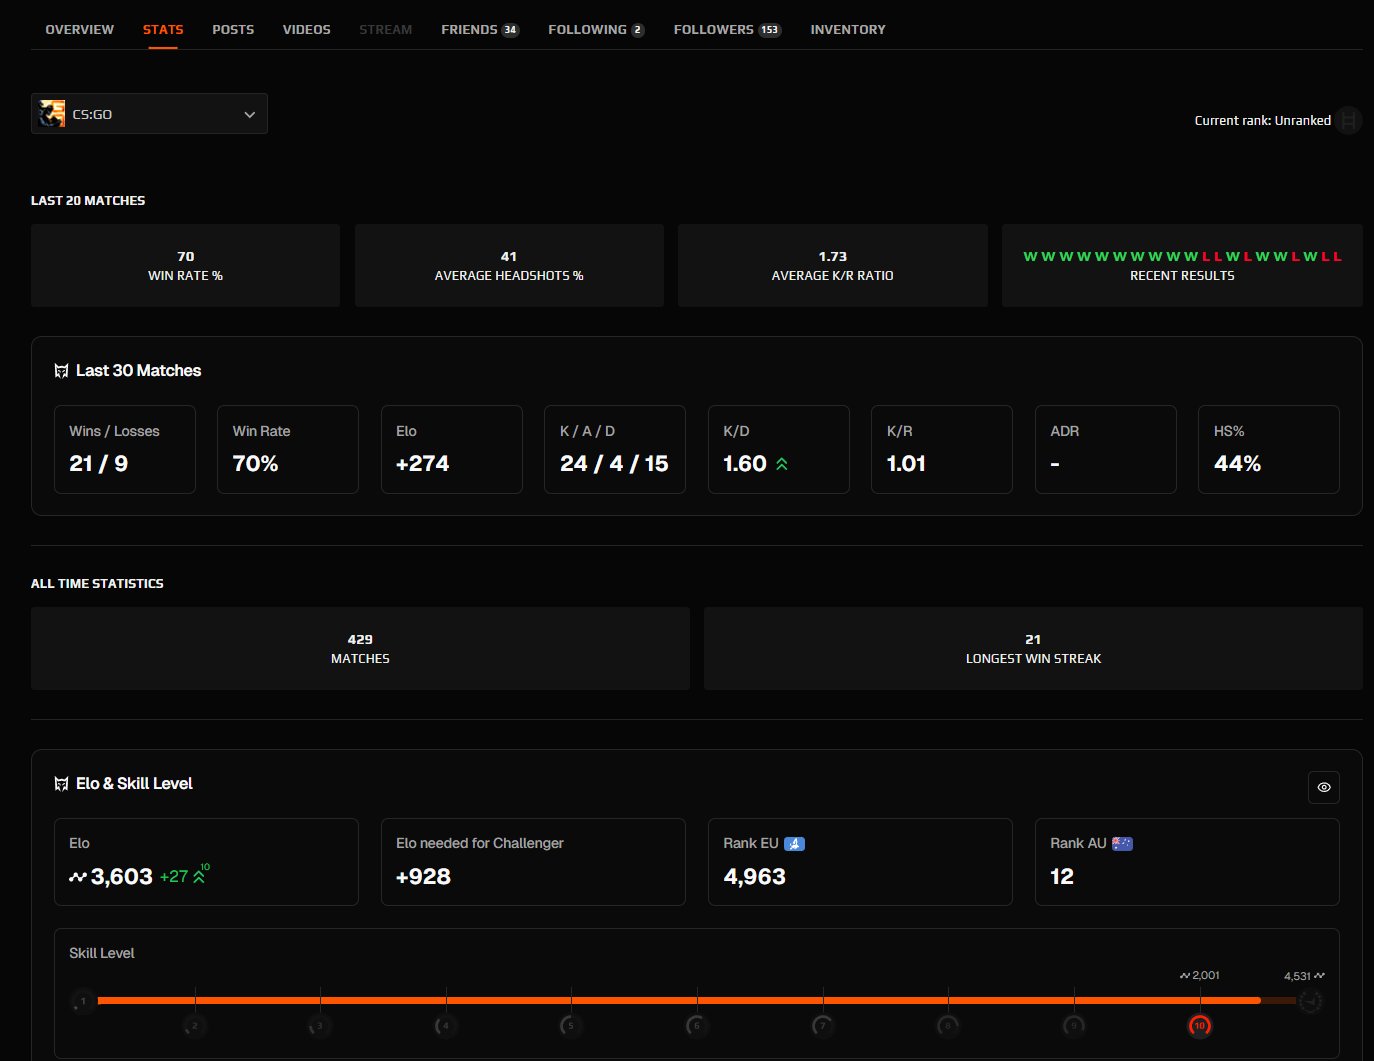Click the ladder rank icon beside Current rank
The image size is (1374, 1061).
(1348, 120)
